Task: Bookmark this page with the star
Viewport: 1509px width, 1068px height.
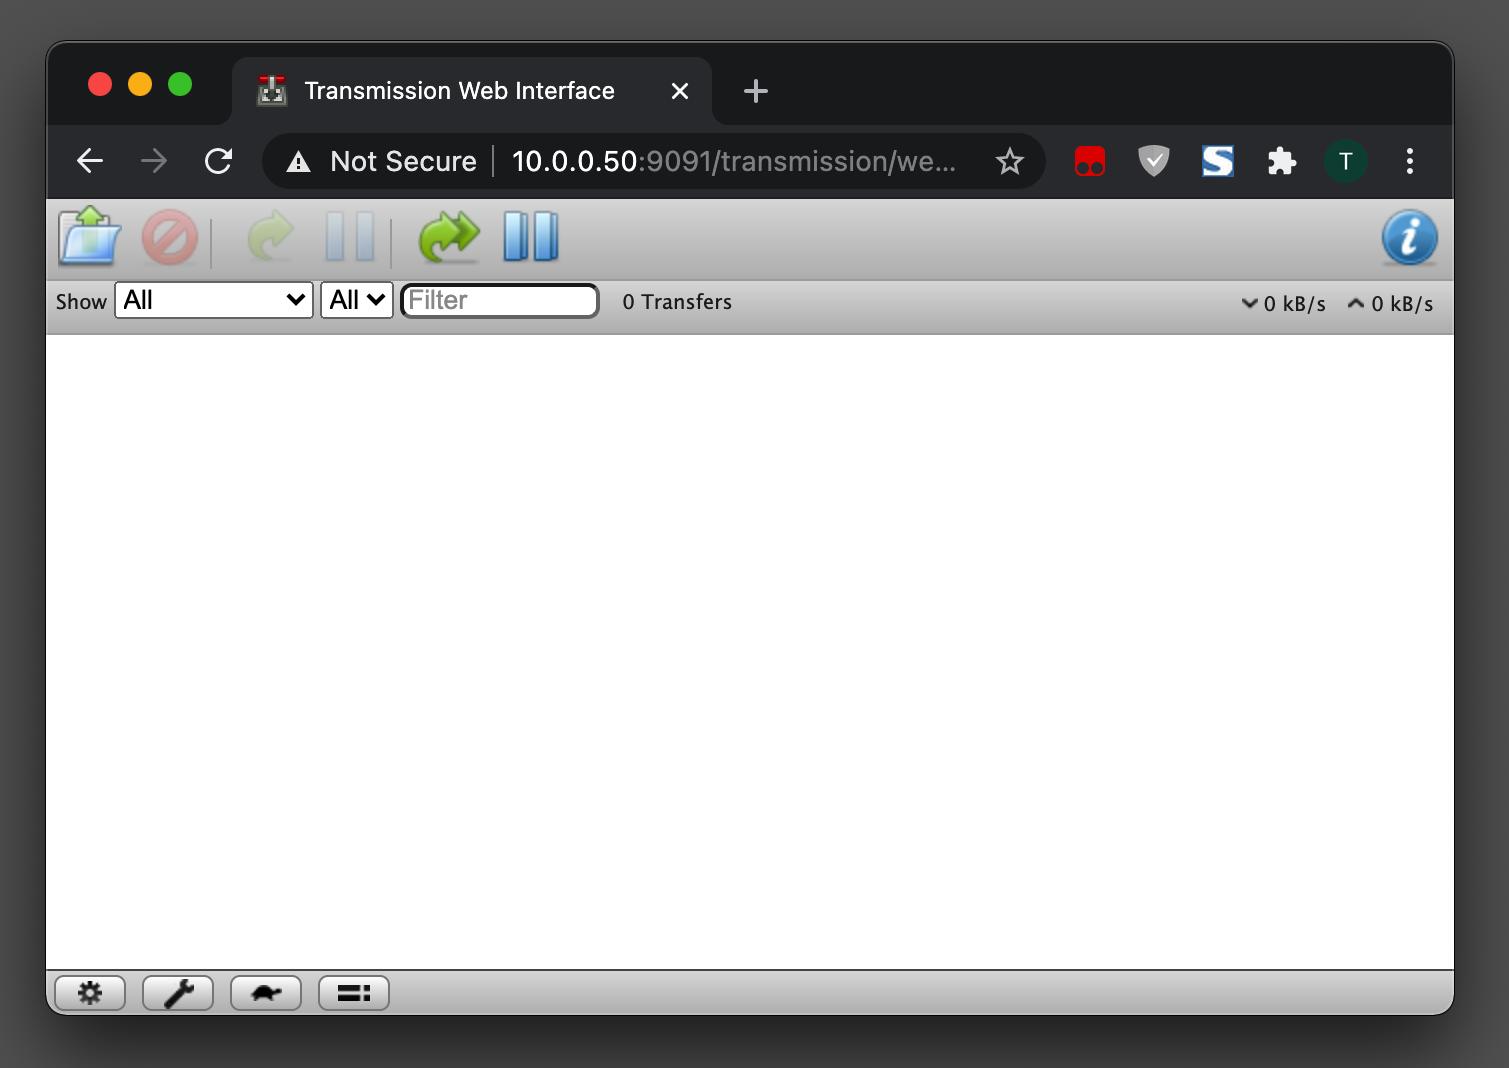Action: point(1010,161)
